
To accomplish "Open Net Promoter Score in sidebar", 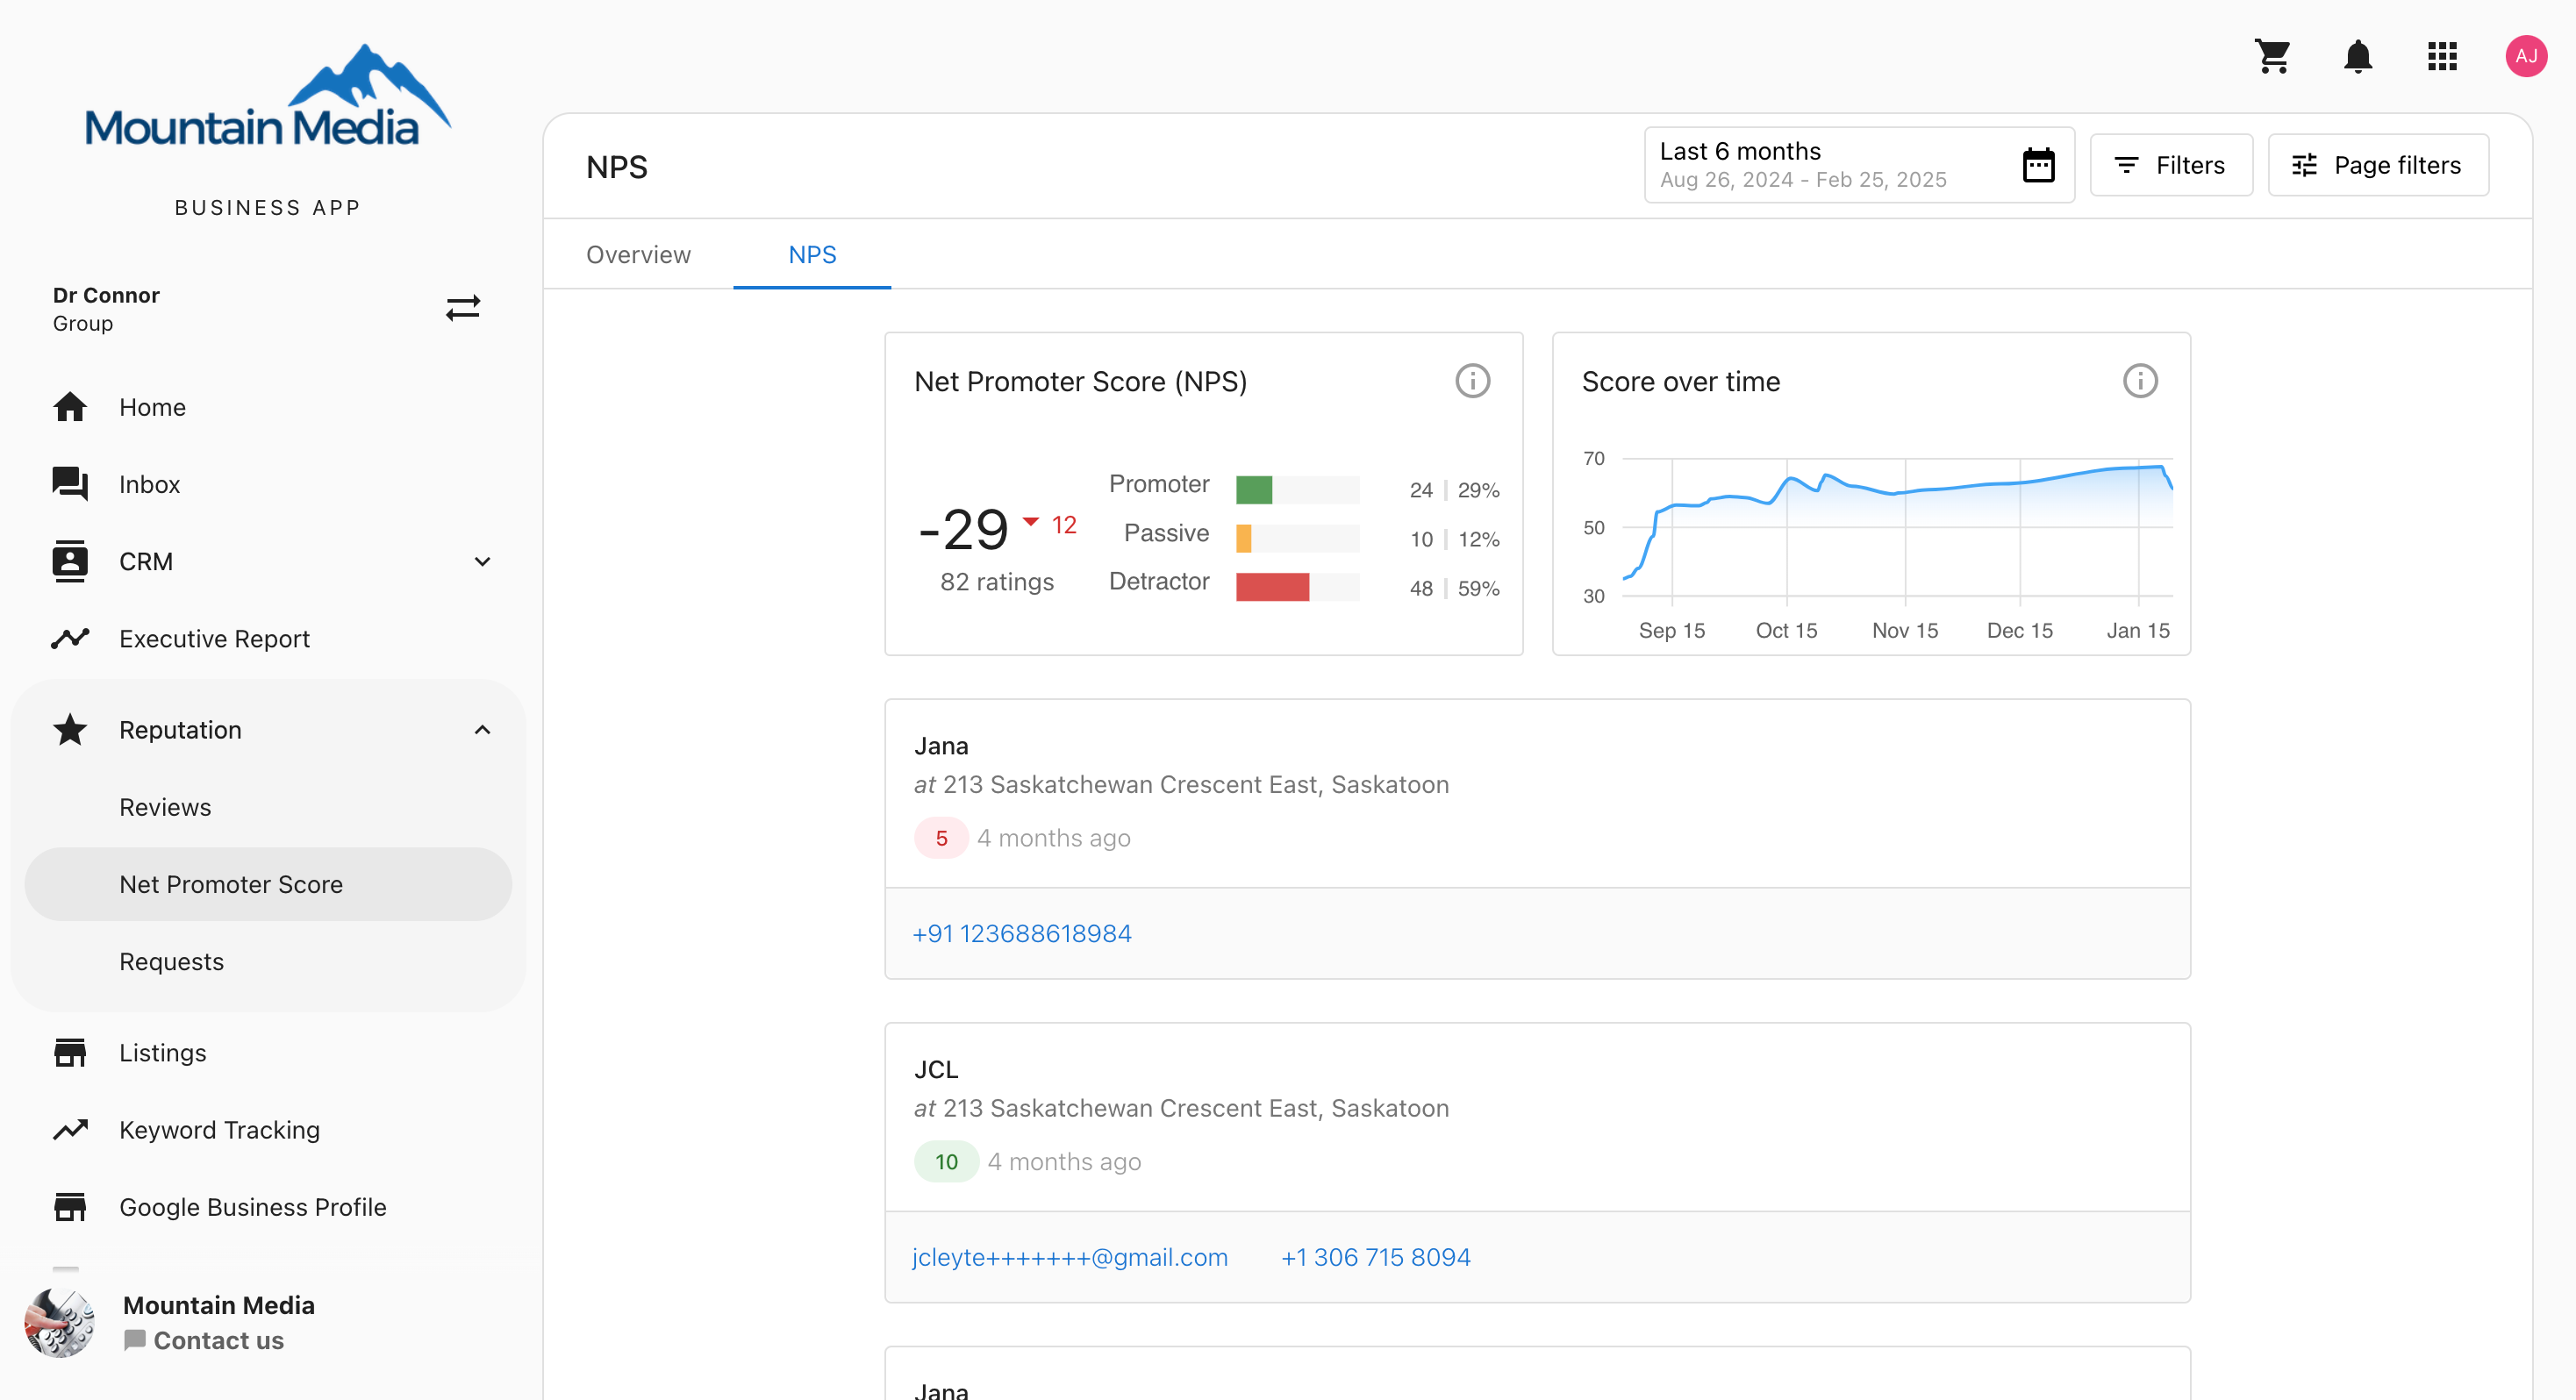I will pyautogui.click(x=268, y=884).
